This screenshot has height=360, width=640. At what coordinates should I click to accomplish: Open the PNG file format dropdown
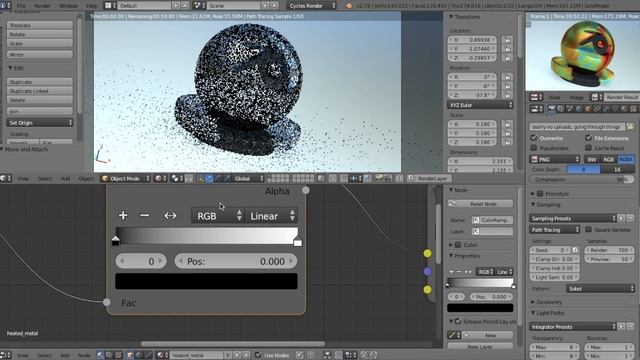tap(555, 159)
